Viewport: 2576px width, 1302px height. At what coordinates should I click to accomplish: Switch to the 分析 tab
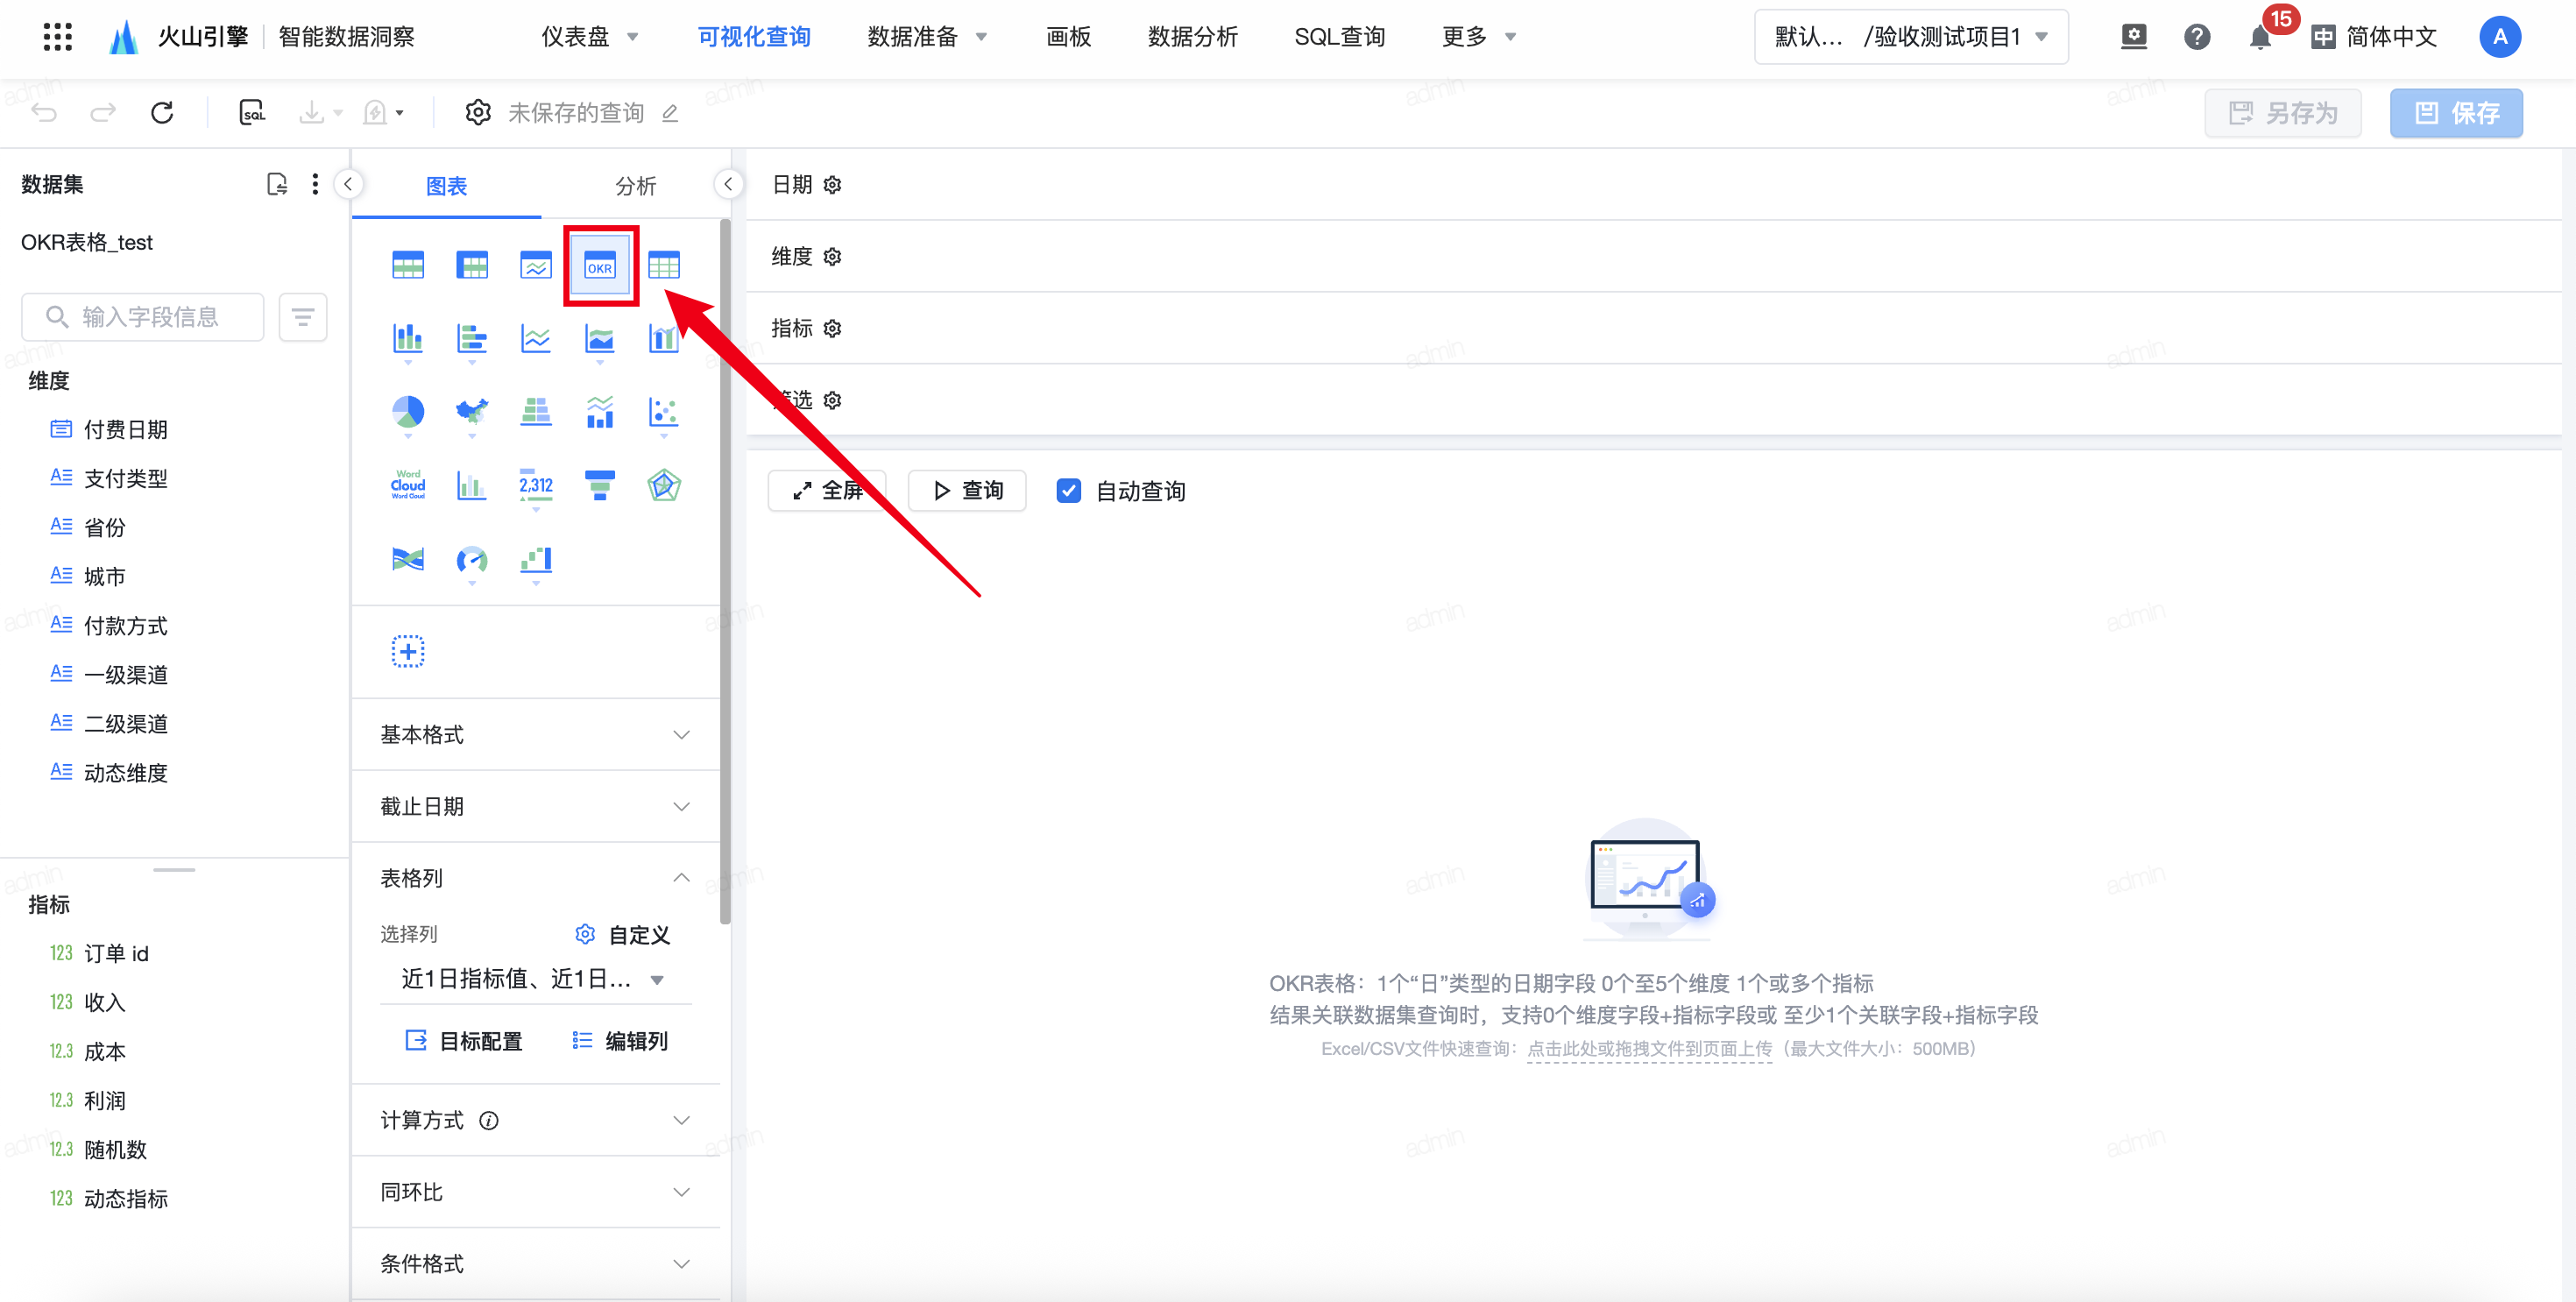pyautogui.click(x=635, y=186)
